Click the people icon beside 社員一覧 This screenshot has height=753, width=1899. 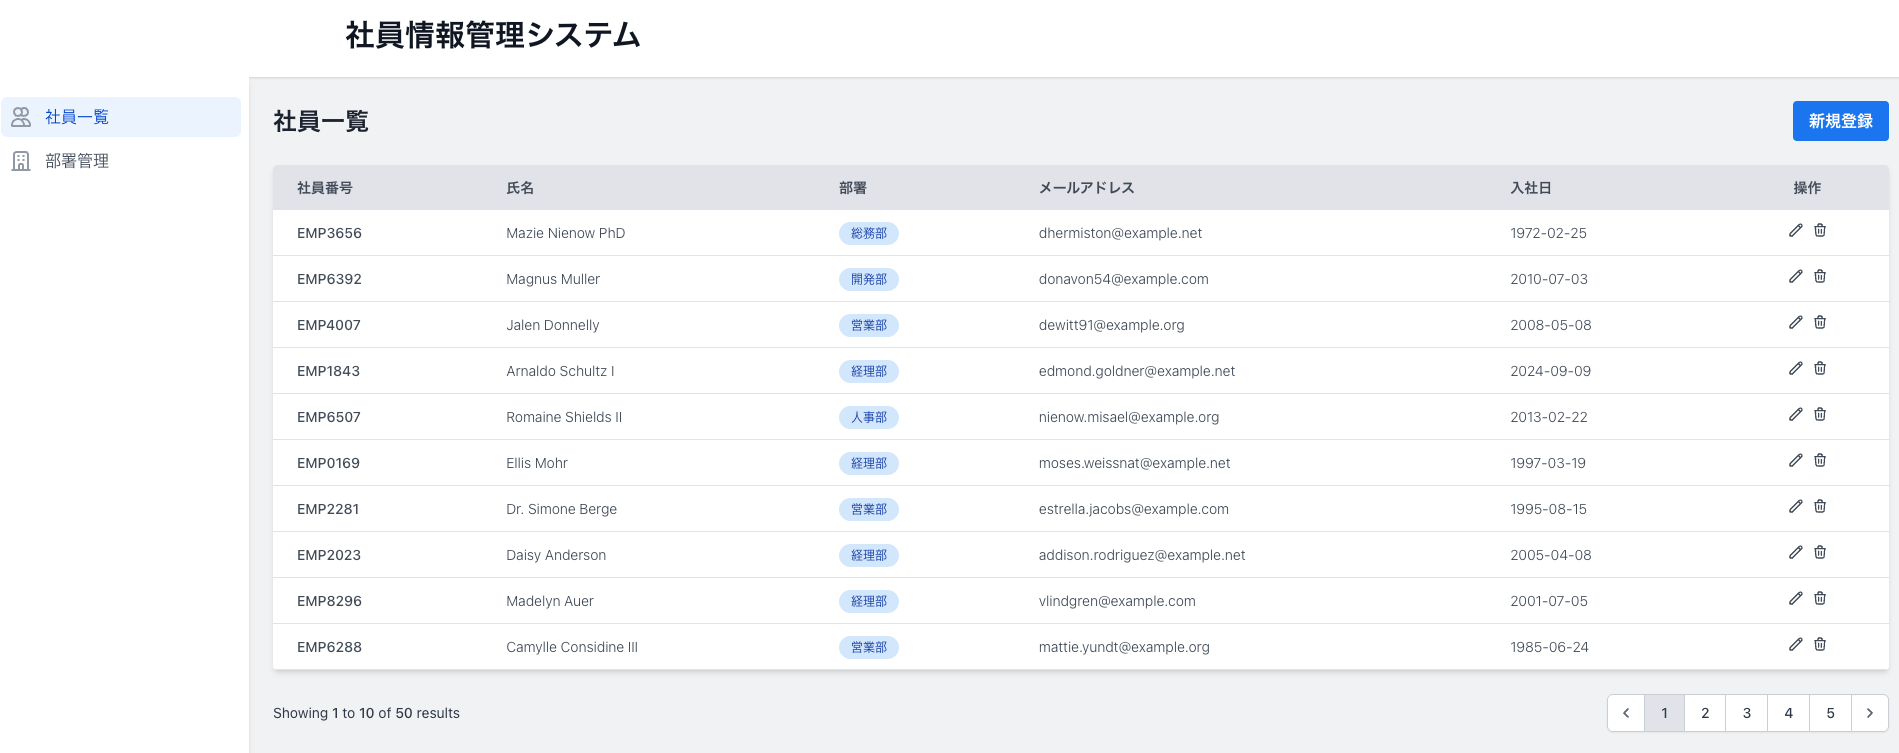click(21, 117)
